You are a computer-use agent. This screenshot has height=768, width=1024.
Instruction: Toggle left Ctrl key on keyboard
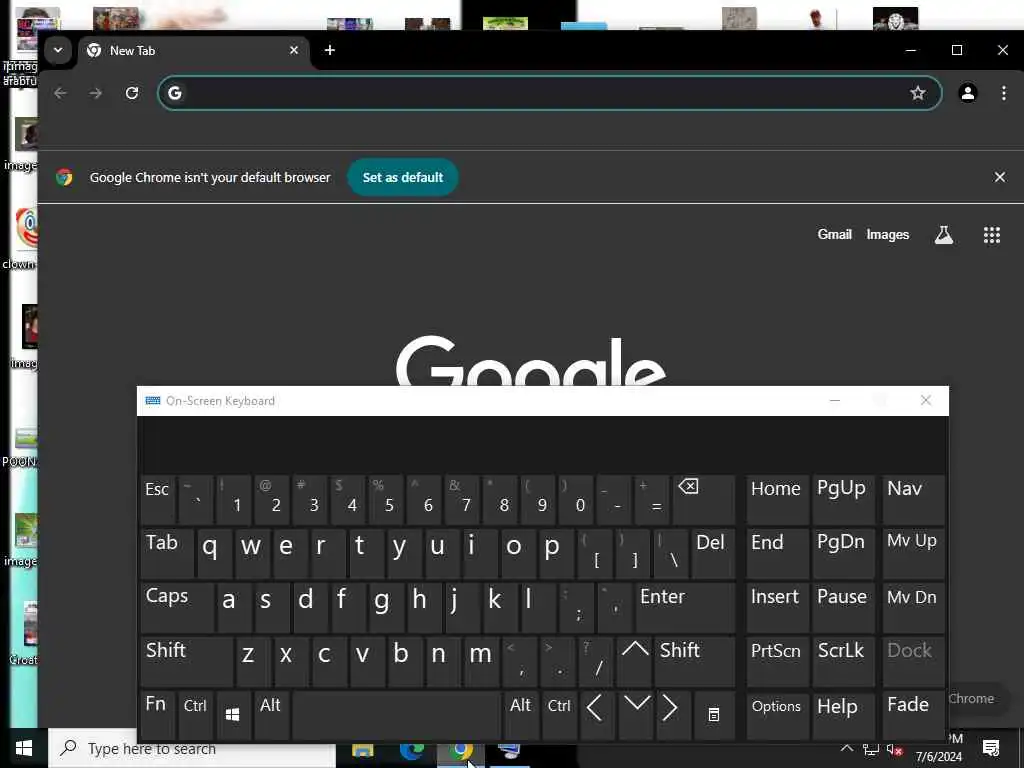195,715
